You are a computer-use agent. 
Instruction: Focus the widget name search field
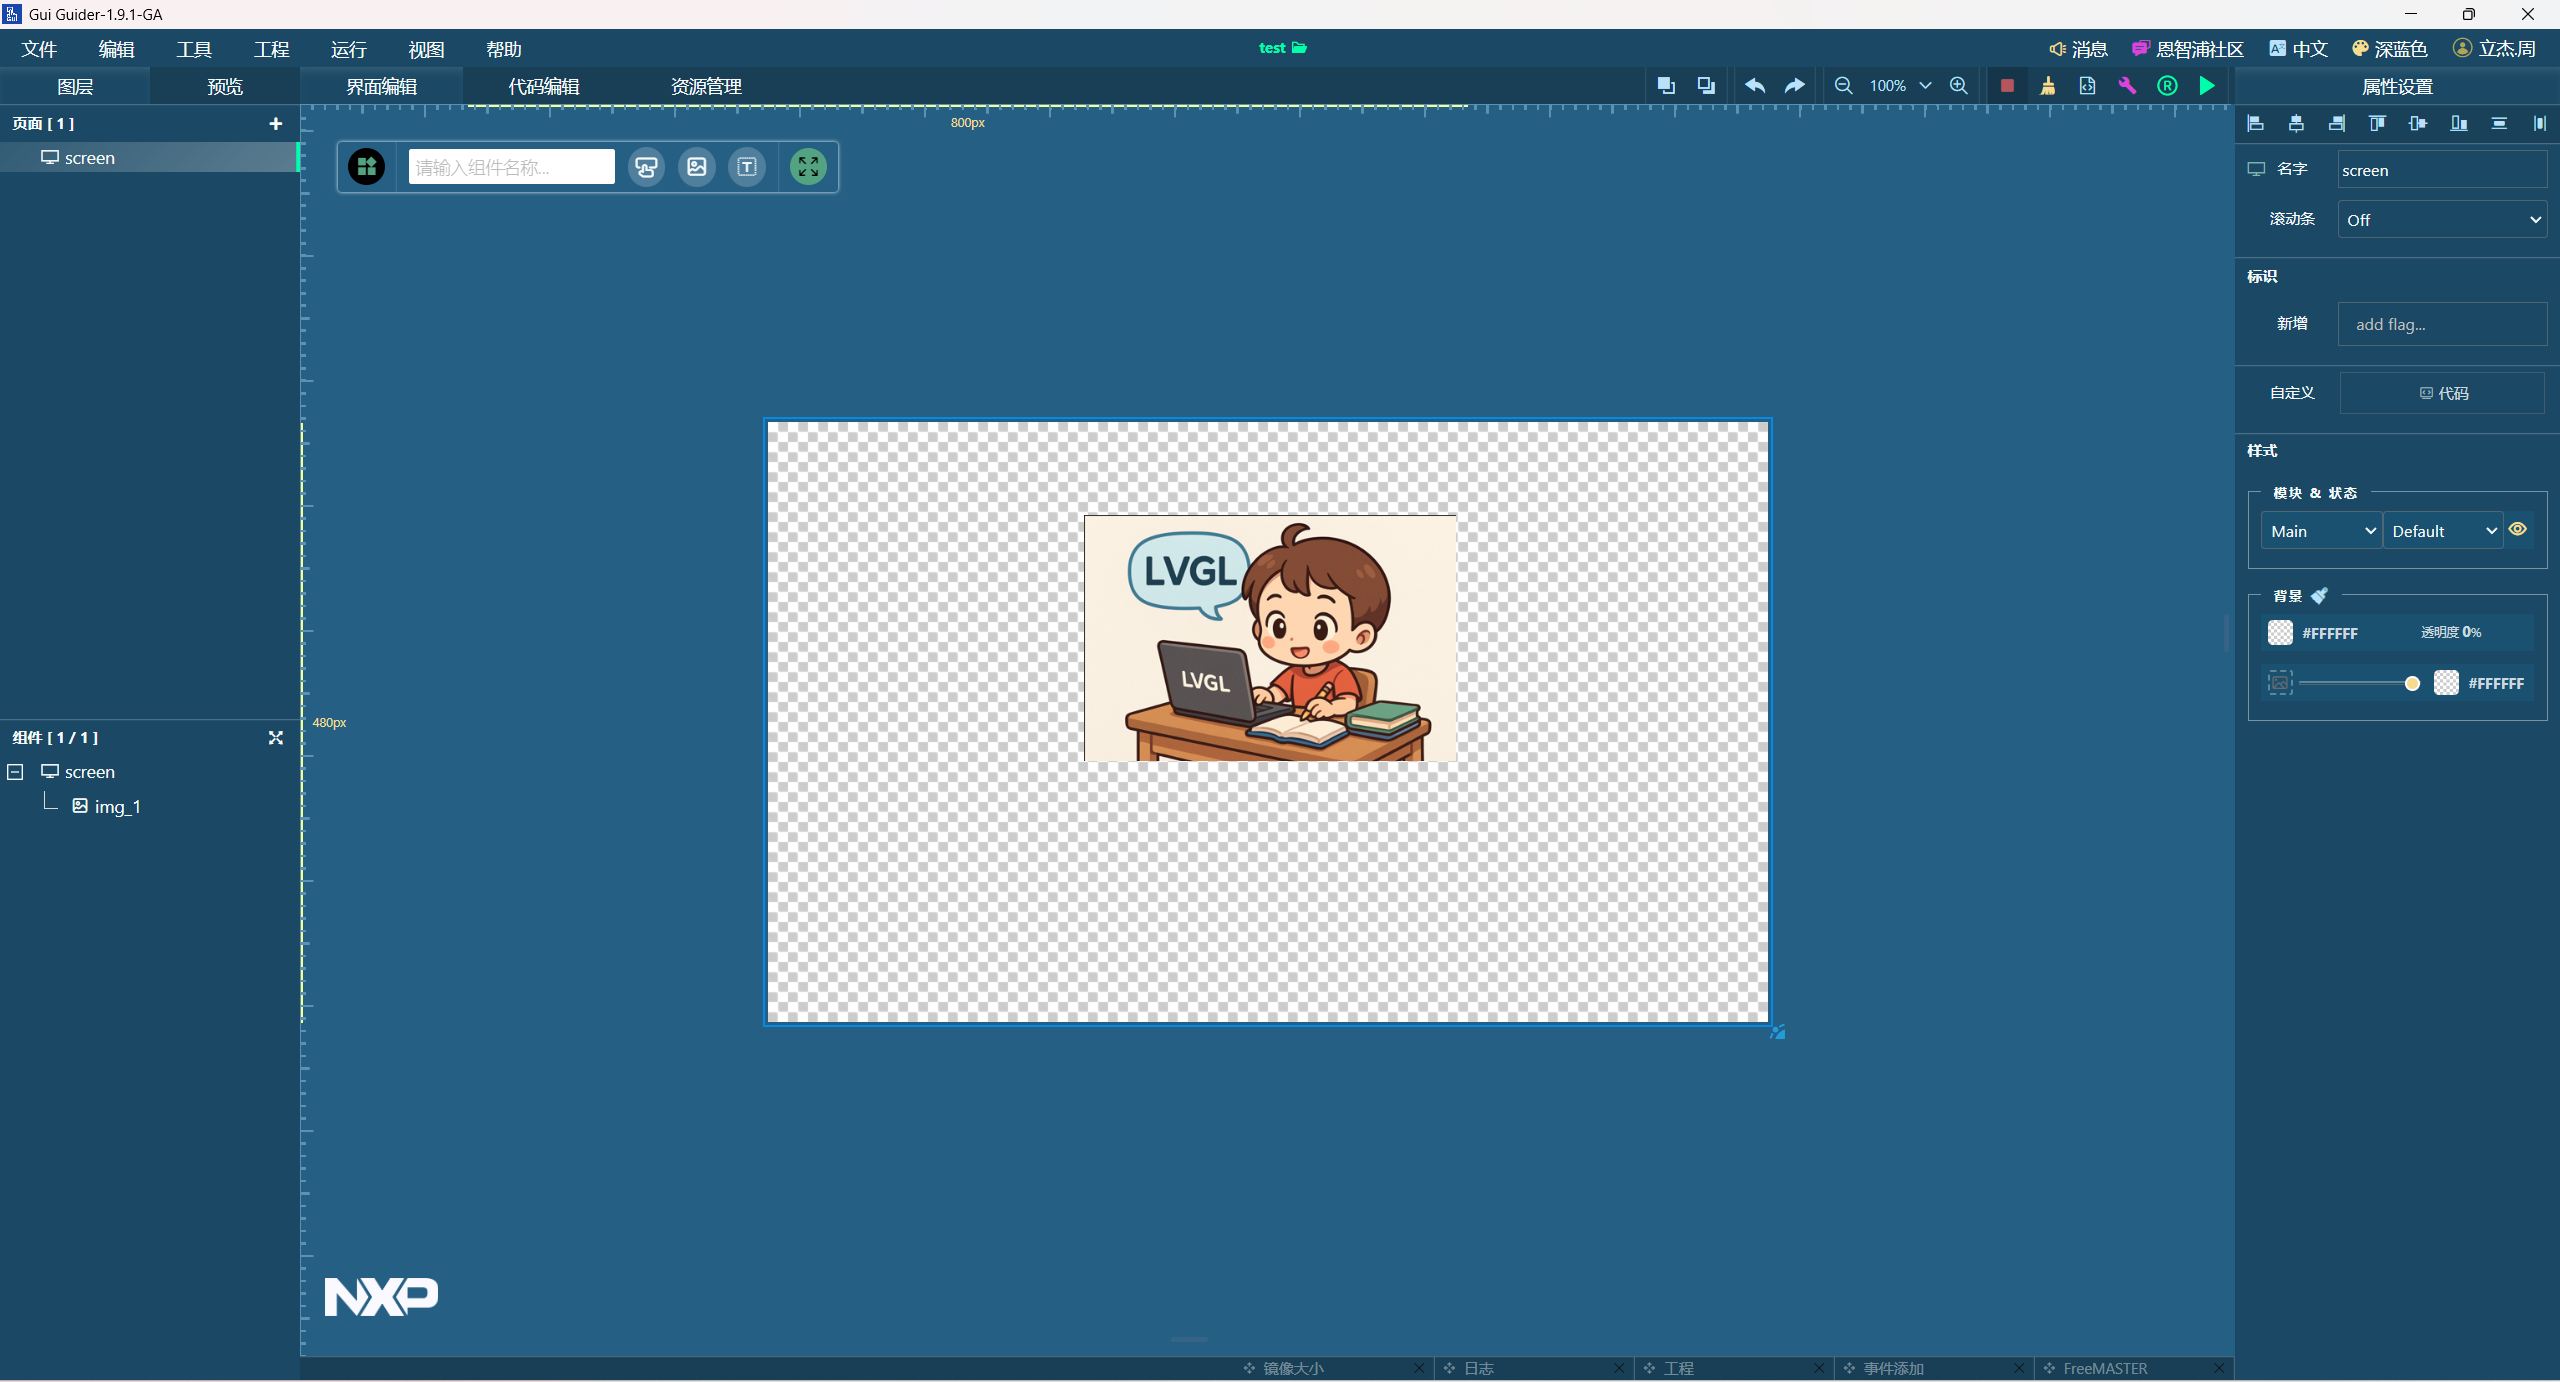pyautogui.click(x=511, y=167)
